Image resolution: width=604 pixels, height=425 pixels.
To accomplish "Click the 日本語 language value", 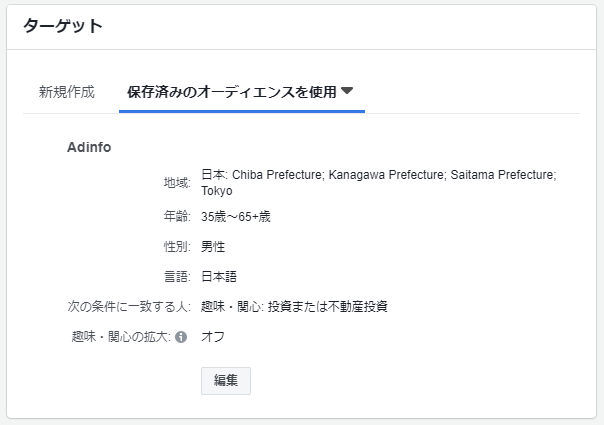I will point(219,277).
